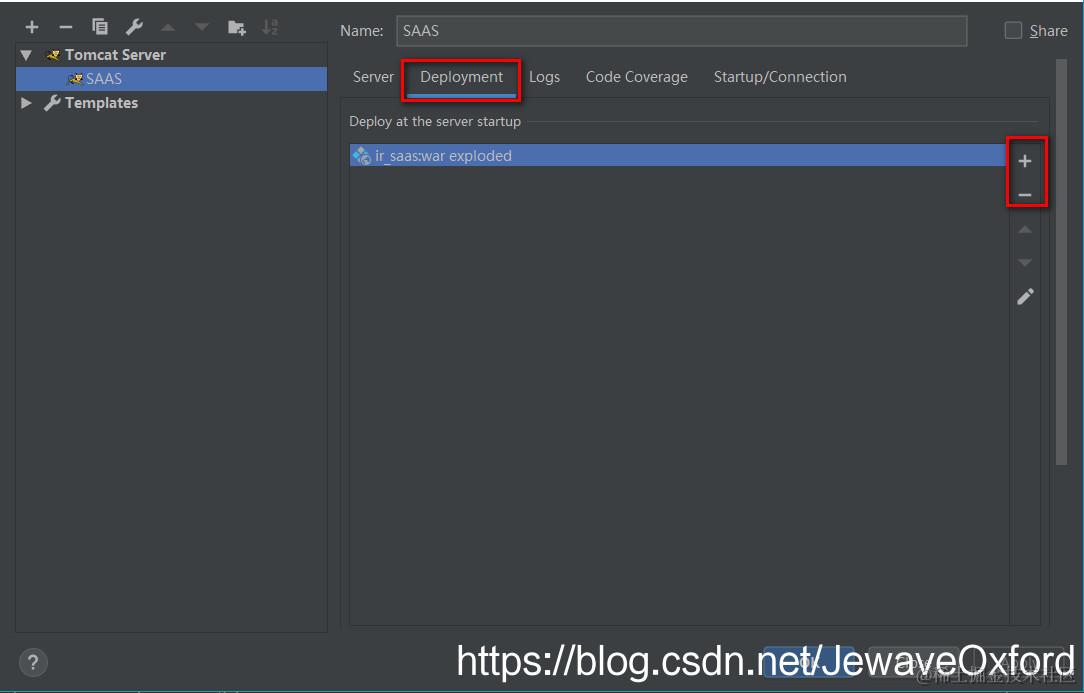The width and height of the screenshot is (1084, 693).
Task: Move deployment artifact down
Action: [x=1025, y=263]
